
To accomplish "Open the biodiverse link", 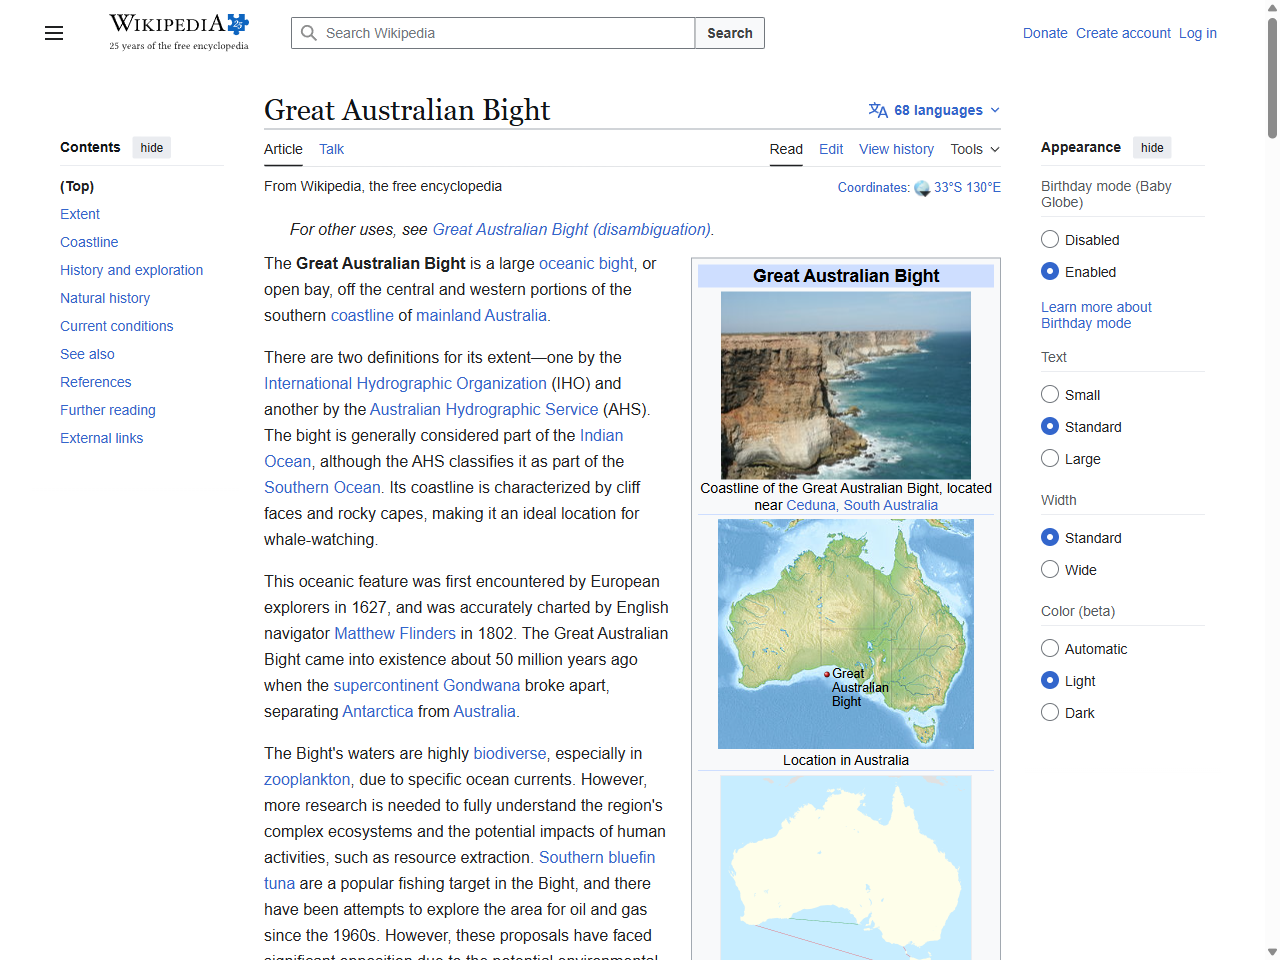I will pos(510,753).
